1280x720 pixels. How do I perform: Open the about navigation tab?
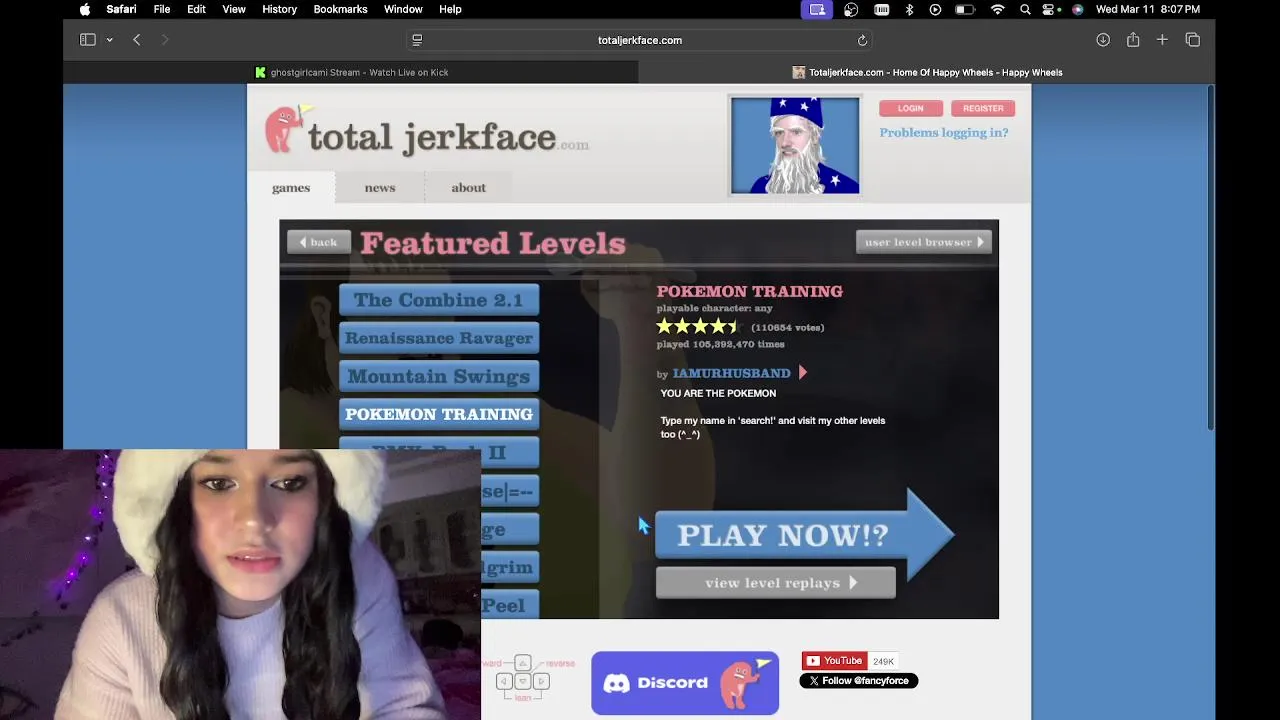(x=468, y=188)
